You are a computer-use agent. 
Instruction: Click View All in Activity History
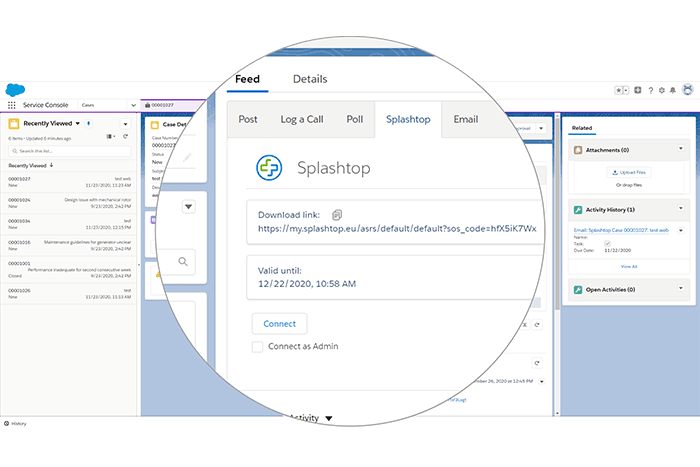[629, 267]
